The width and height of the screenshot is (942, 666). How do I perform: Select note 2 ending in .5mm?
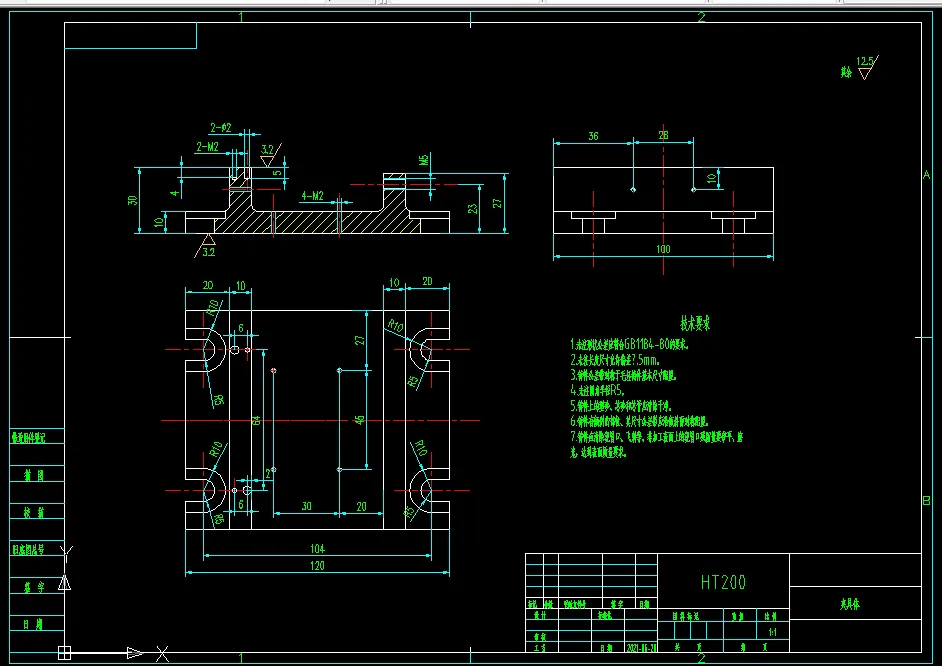(x=615, y=360)
